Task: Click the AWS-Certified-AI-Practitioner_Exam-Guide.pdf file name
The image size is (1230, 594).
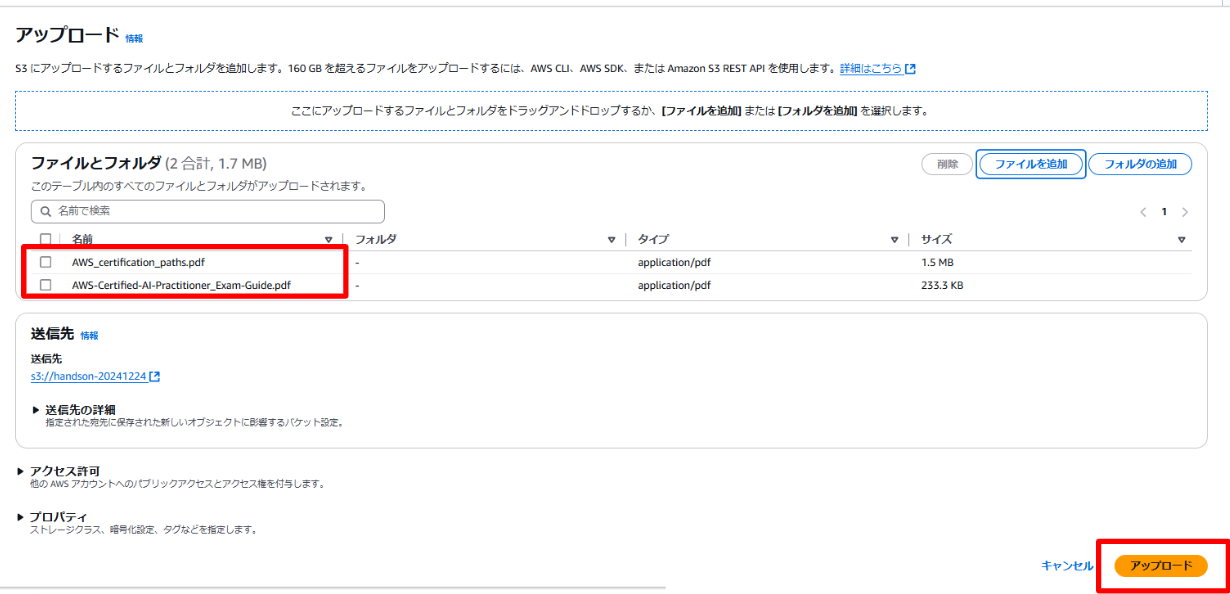Action: pos(182,285)
